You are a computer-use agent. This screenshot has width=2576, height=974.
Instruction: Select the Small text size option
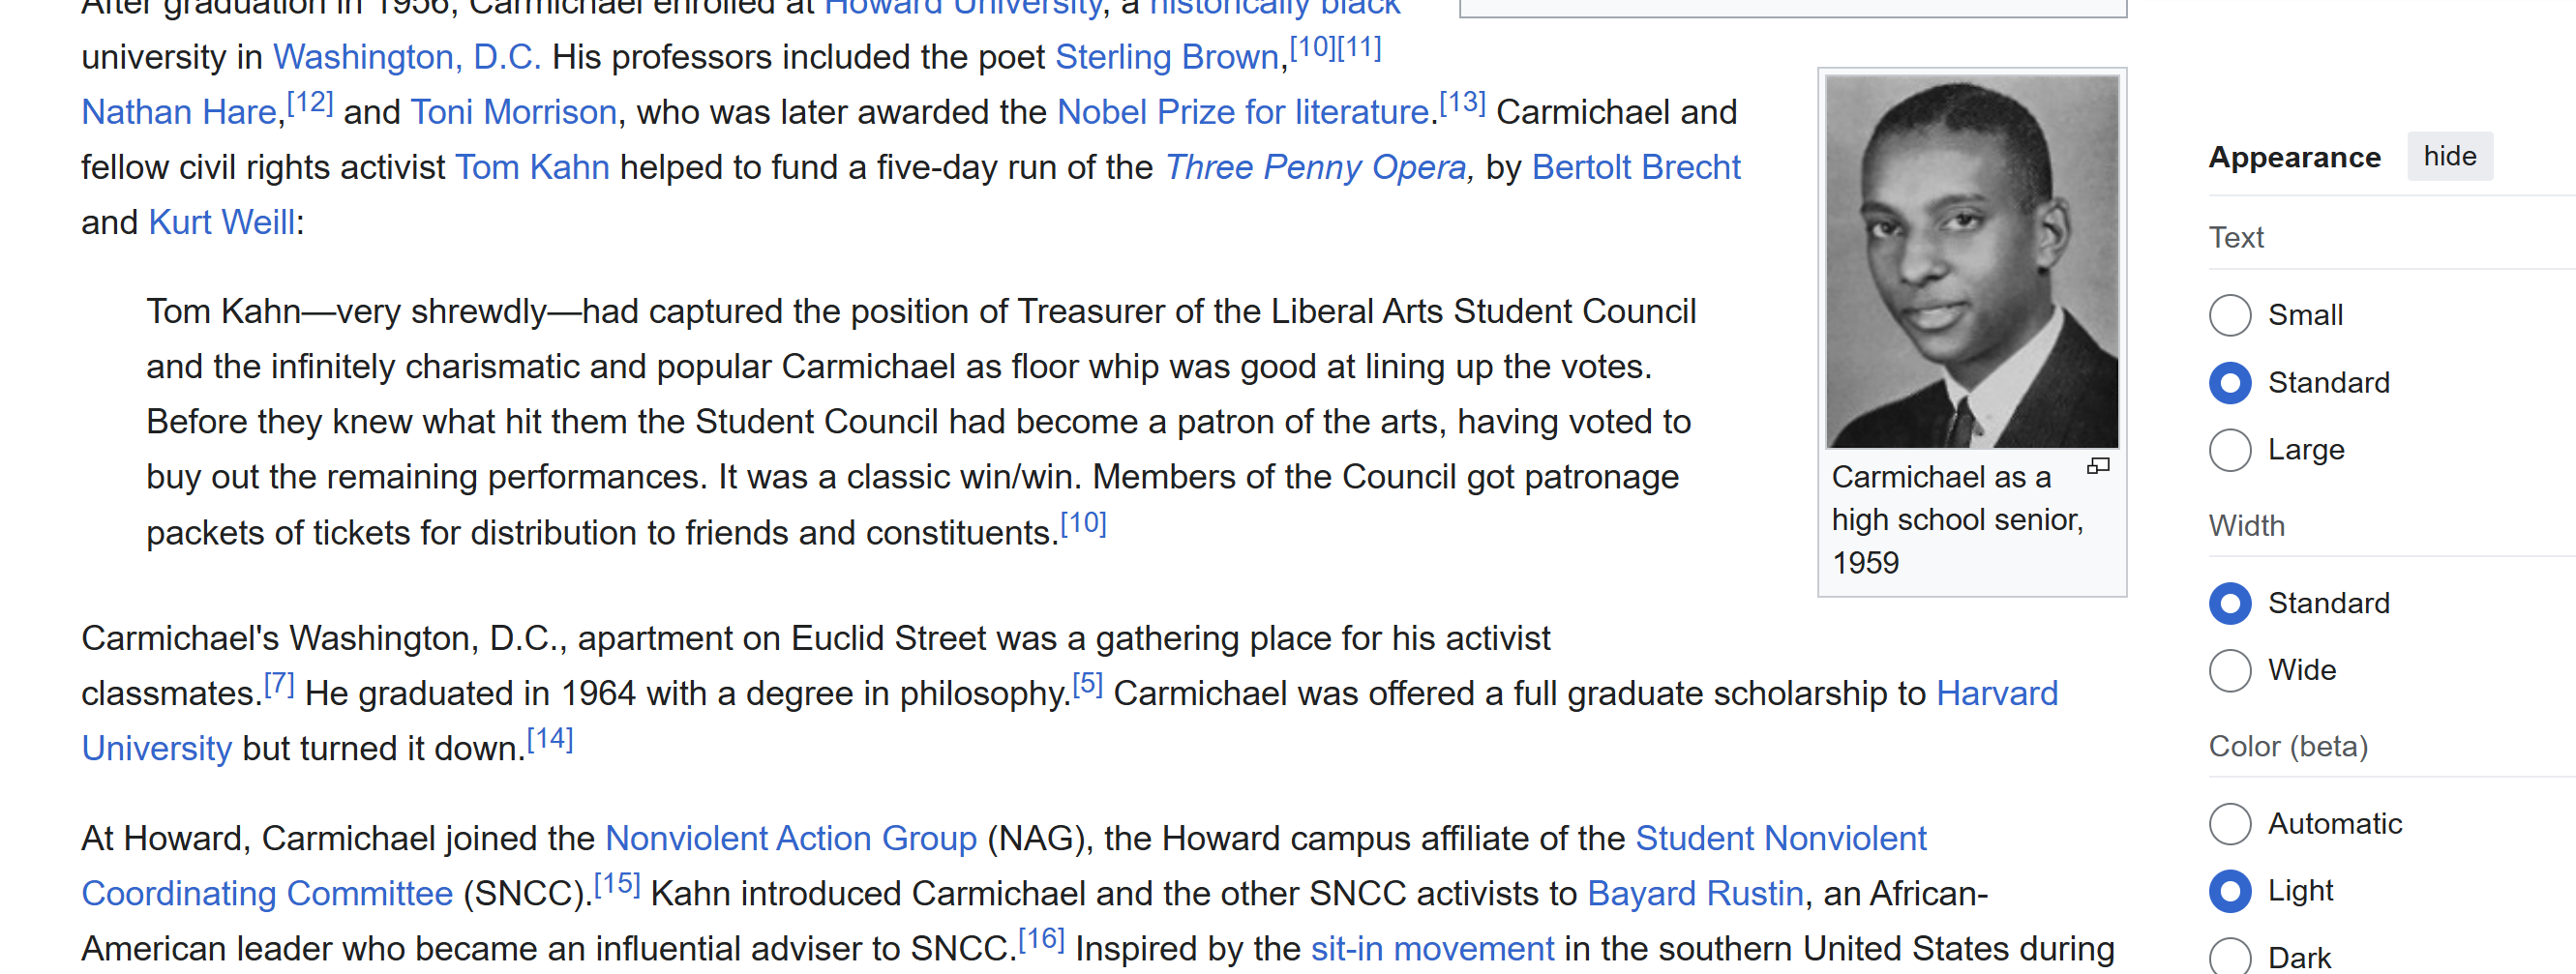(2230, 315)
